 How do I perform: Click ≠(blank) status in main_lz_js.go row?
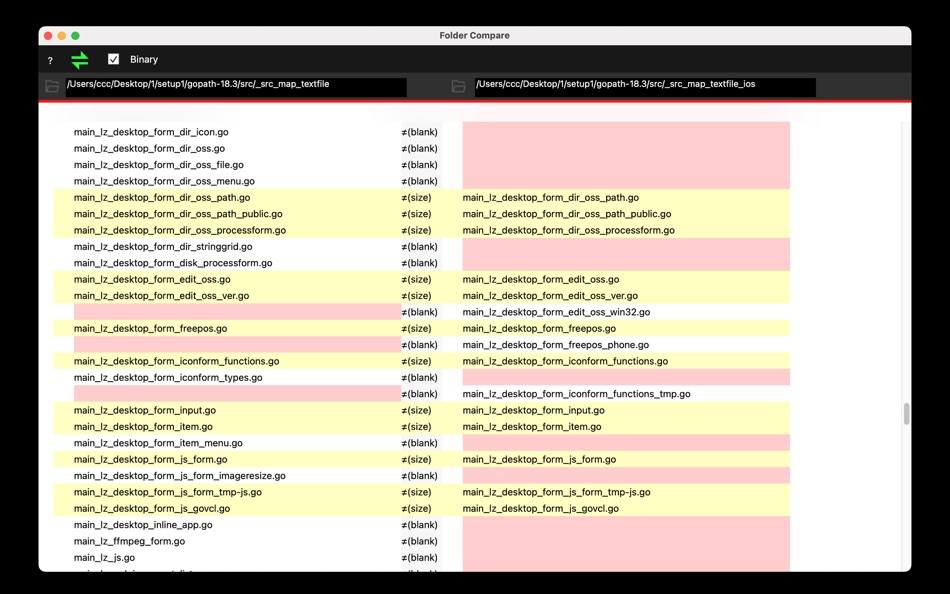point(419,558)
